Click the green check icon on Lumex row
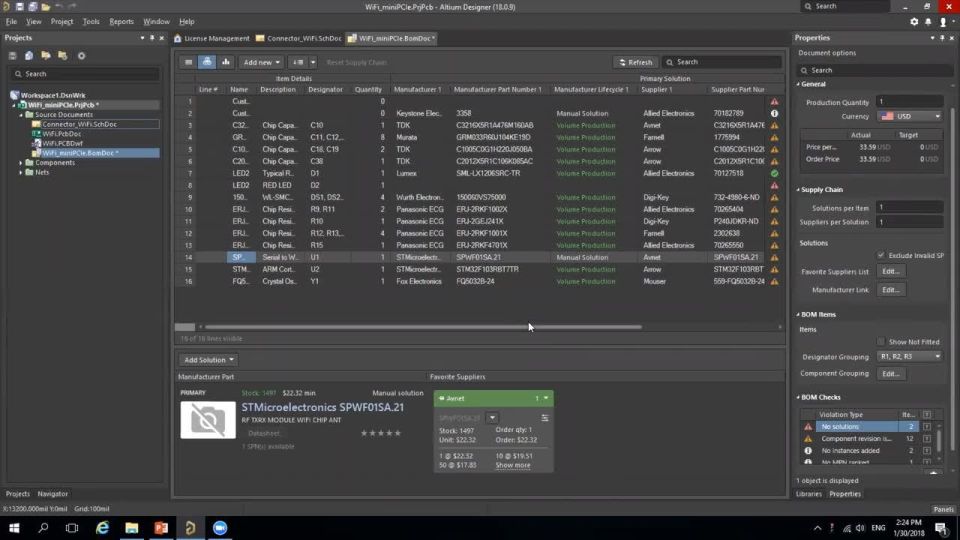960x540 pixels. (774, 173)
